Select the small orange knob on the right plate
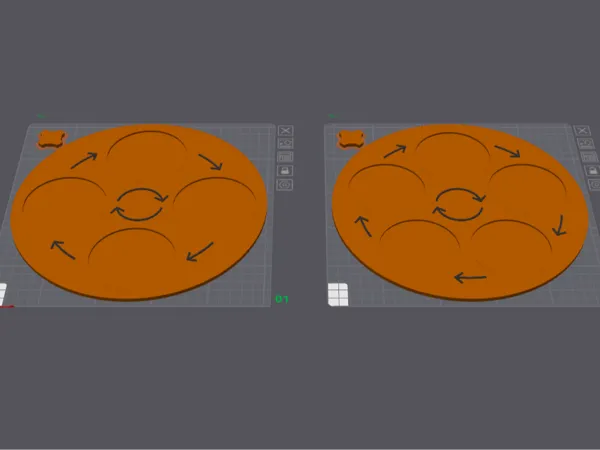 (351, 139)
